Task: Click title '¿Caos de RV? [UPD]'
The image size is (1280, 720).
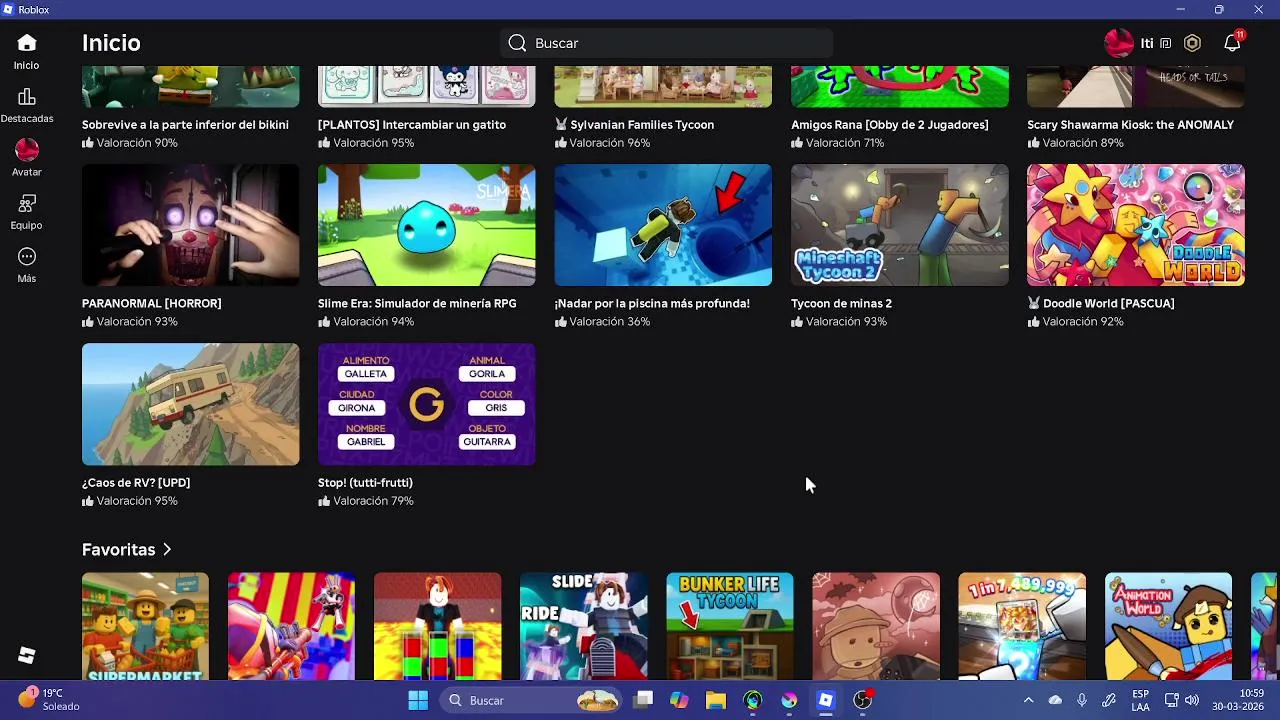Action: coord(136,483)
